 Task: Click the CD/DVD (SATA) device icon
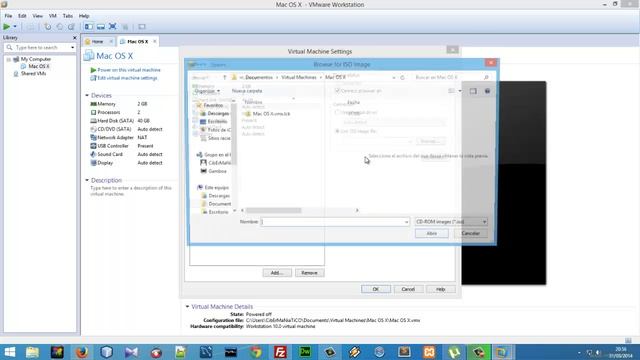coord(93,129)
